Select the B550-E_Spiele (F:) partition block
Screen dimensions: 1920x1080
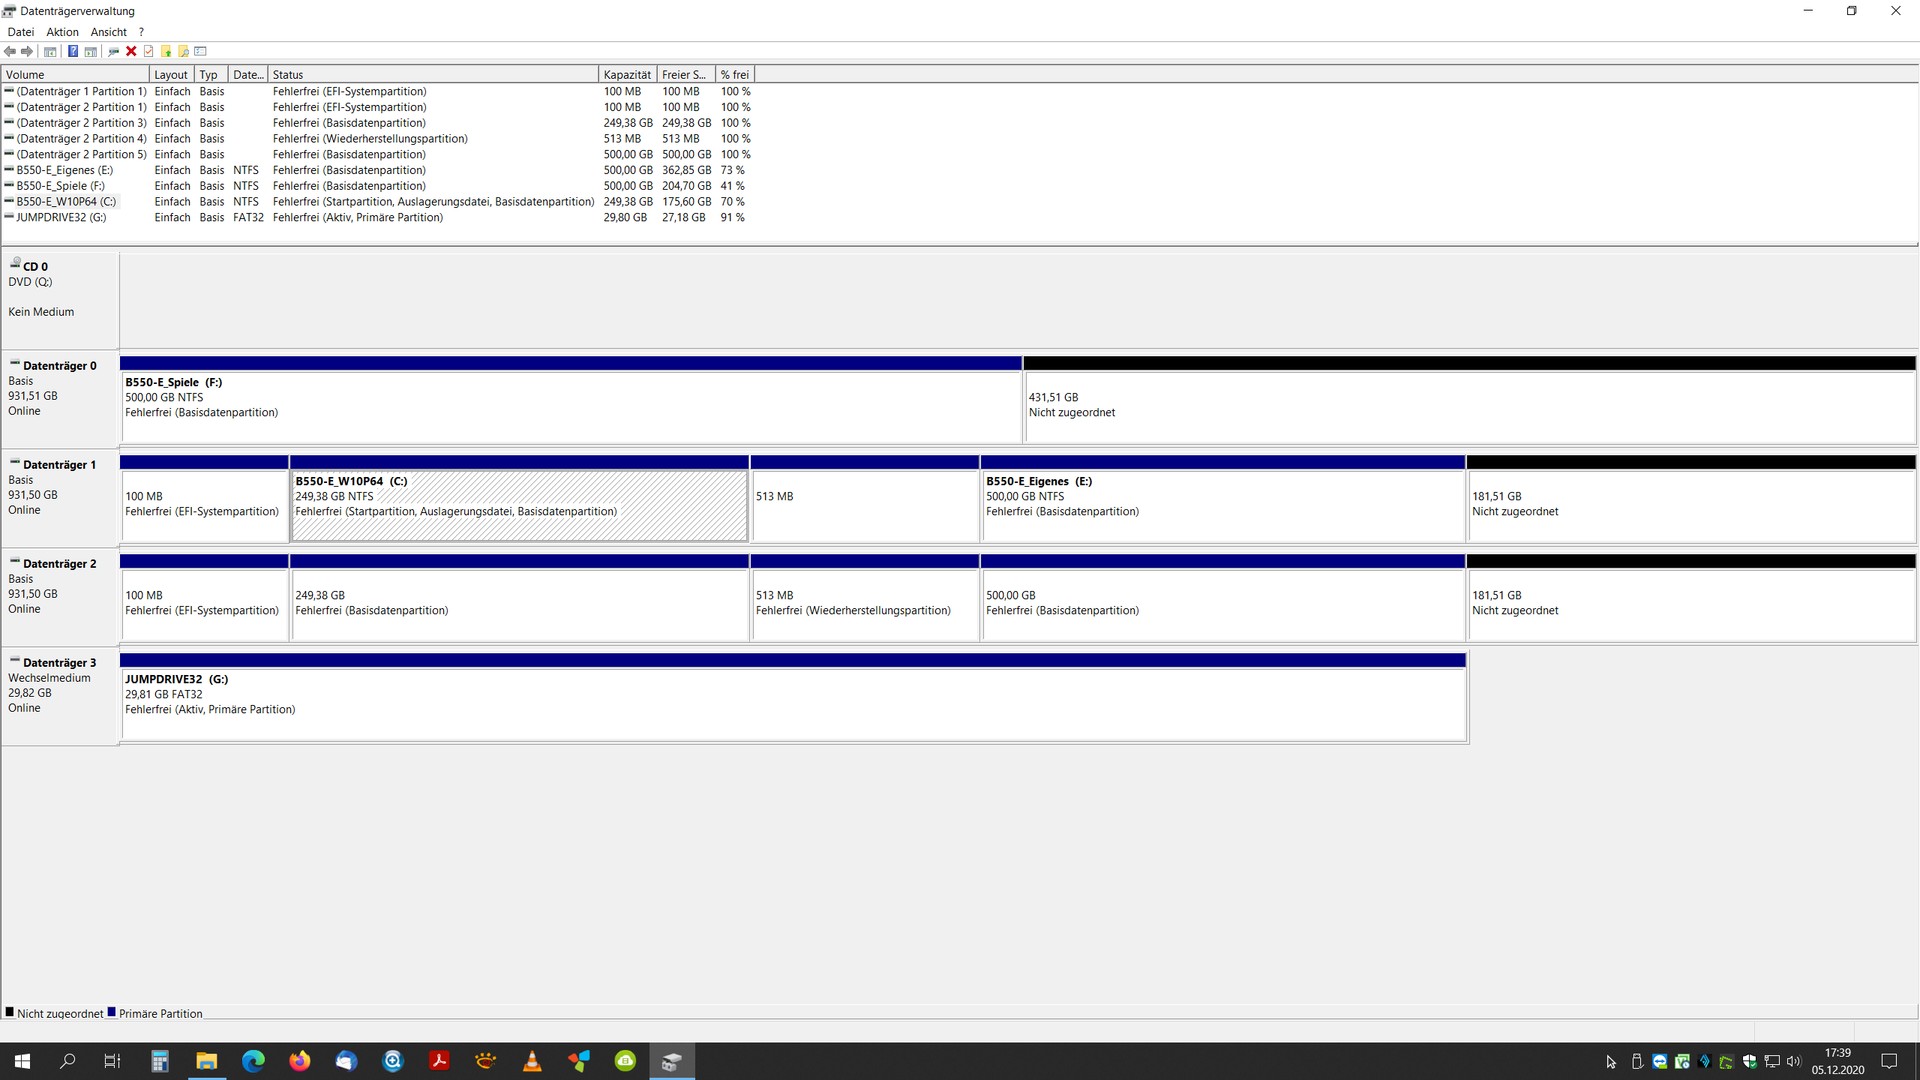570,407
